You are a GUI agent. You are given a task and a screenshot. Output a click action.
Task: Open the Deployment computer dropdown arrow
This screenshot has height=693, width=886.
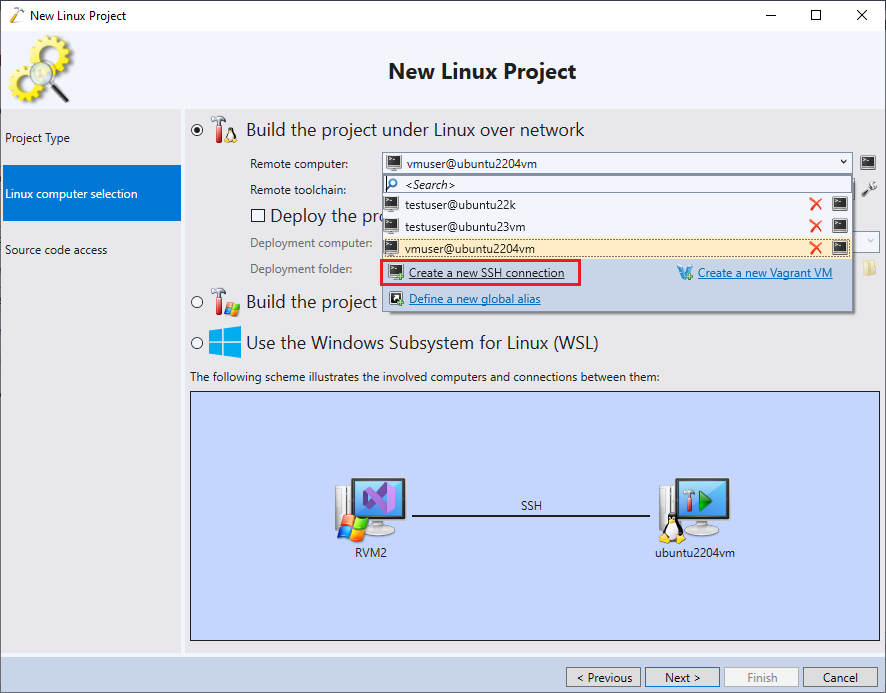point(871,241)
